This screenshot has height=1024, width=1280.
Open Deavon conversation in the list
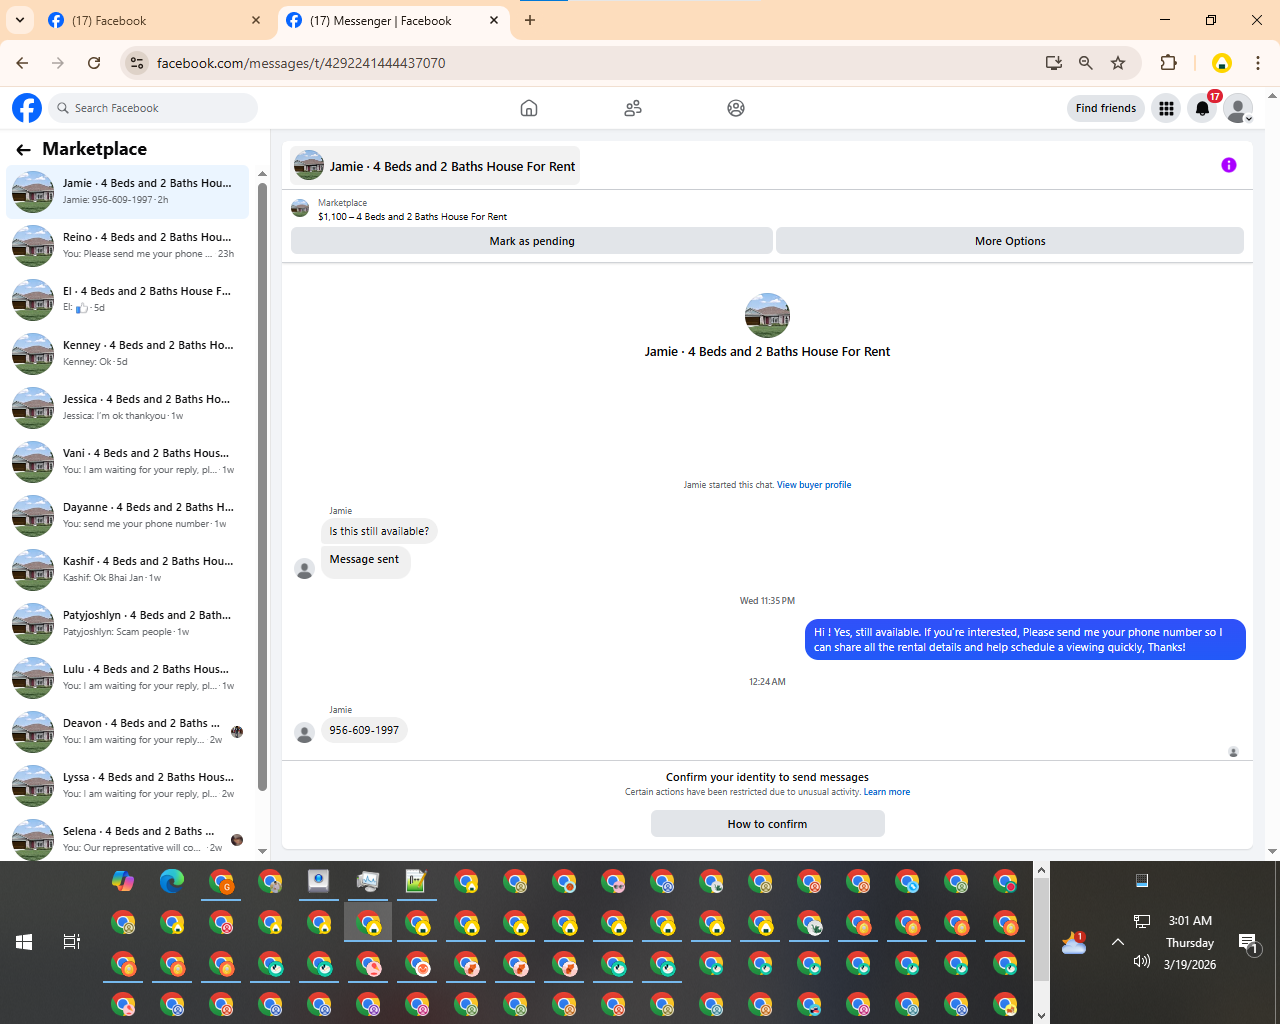(x=128, y=731)
